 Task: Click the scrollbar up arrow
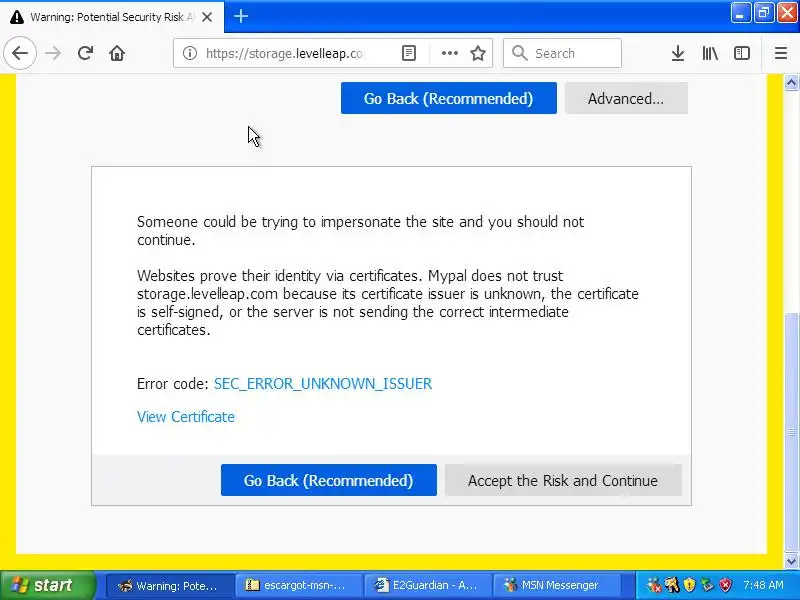click(x=791, y=82)
